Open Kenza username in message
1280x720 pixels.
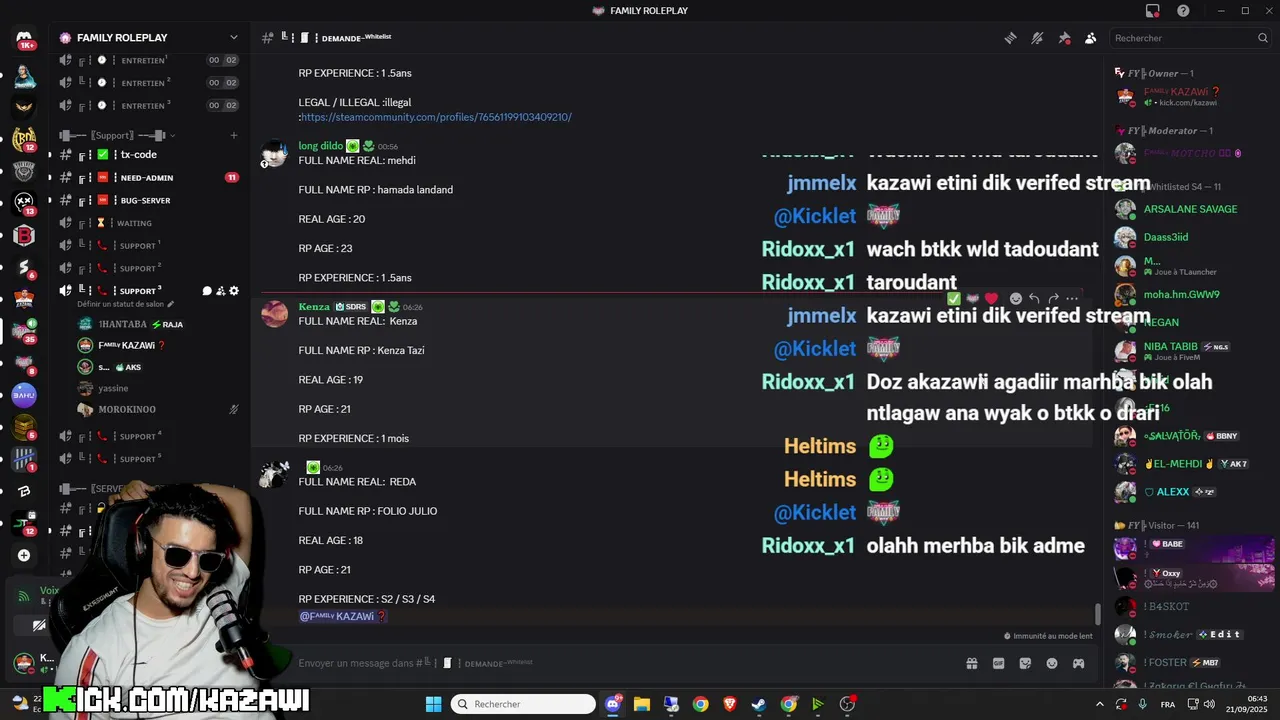[x=314, y=307]
